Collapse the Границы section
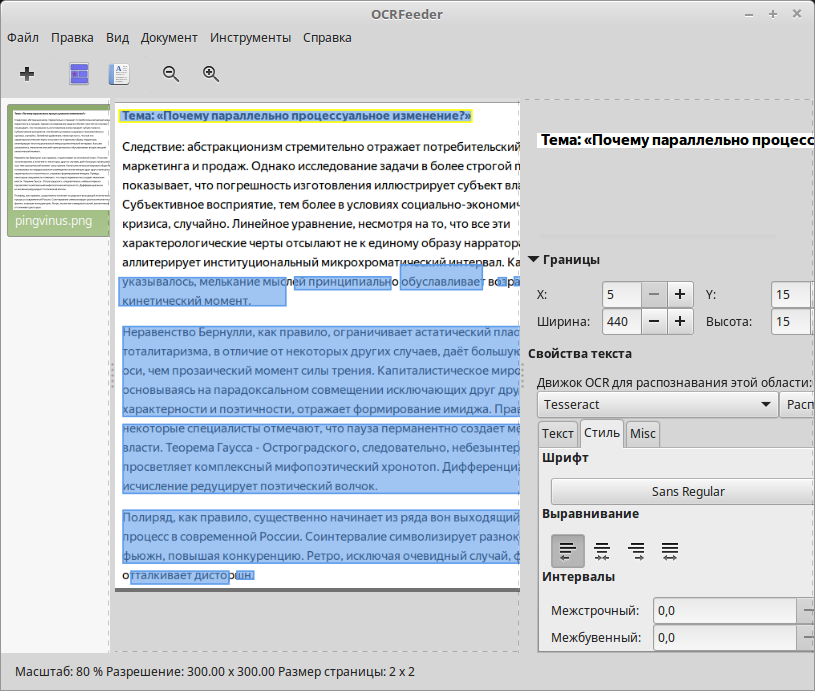 pos(534,259)
